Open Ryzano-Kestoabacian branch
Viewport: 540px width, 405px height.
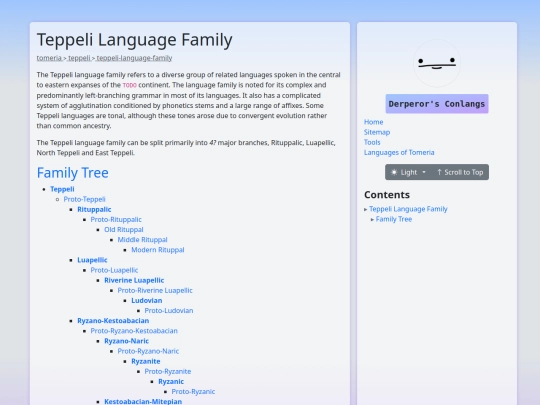coord(113,321)
